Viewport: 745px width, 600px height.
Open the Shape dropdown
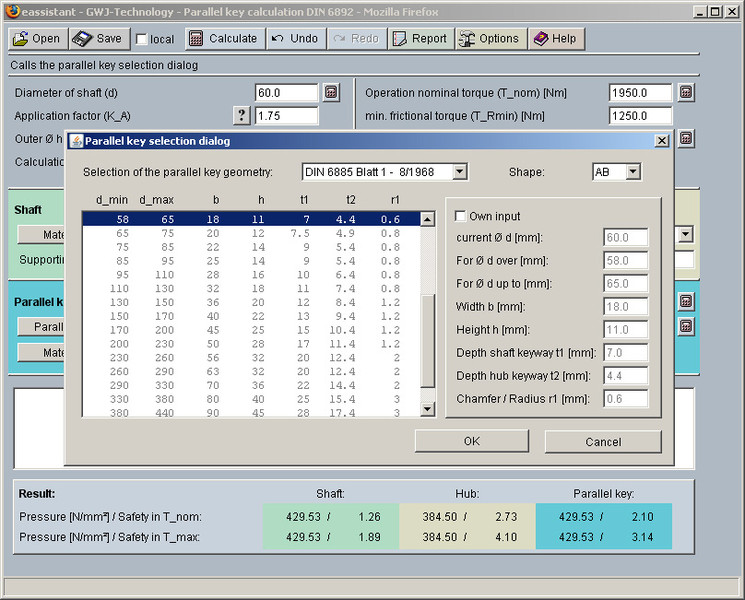(x=633, y=172)
